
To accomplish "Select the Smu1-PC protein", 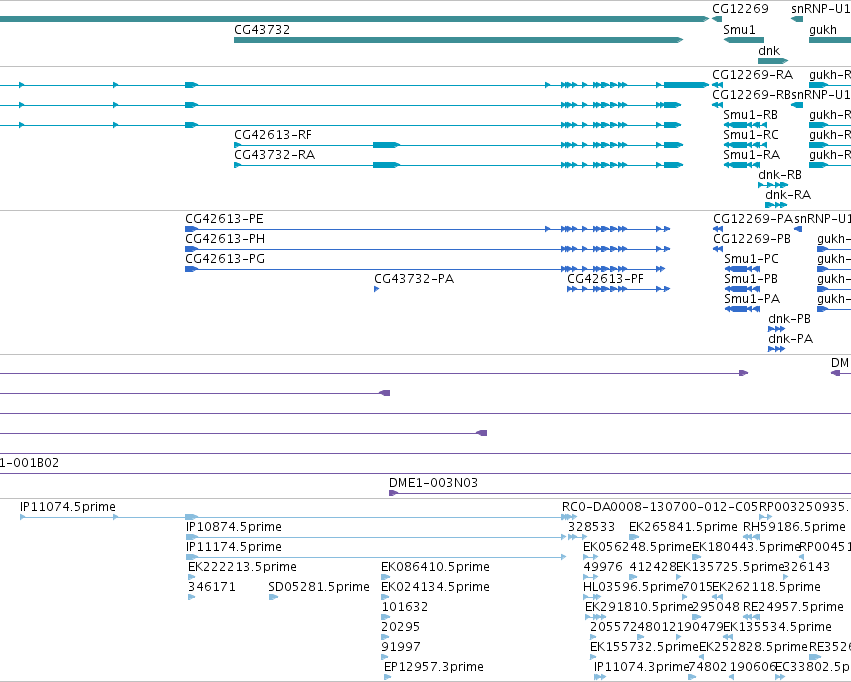I will pos(742,269).
